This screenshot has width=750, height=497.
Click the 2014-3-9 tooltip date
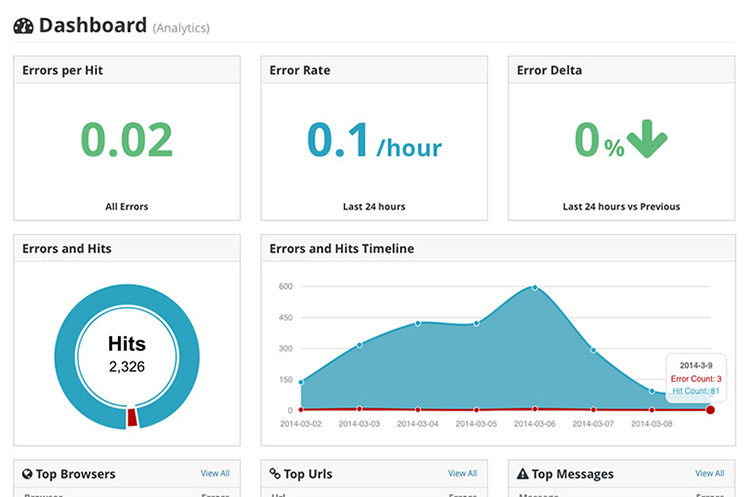696,365
